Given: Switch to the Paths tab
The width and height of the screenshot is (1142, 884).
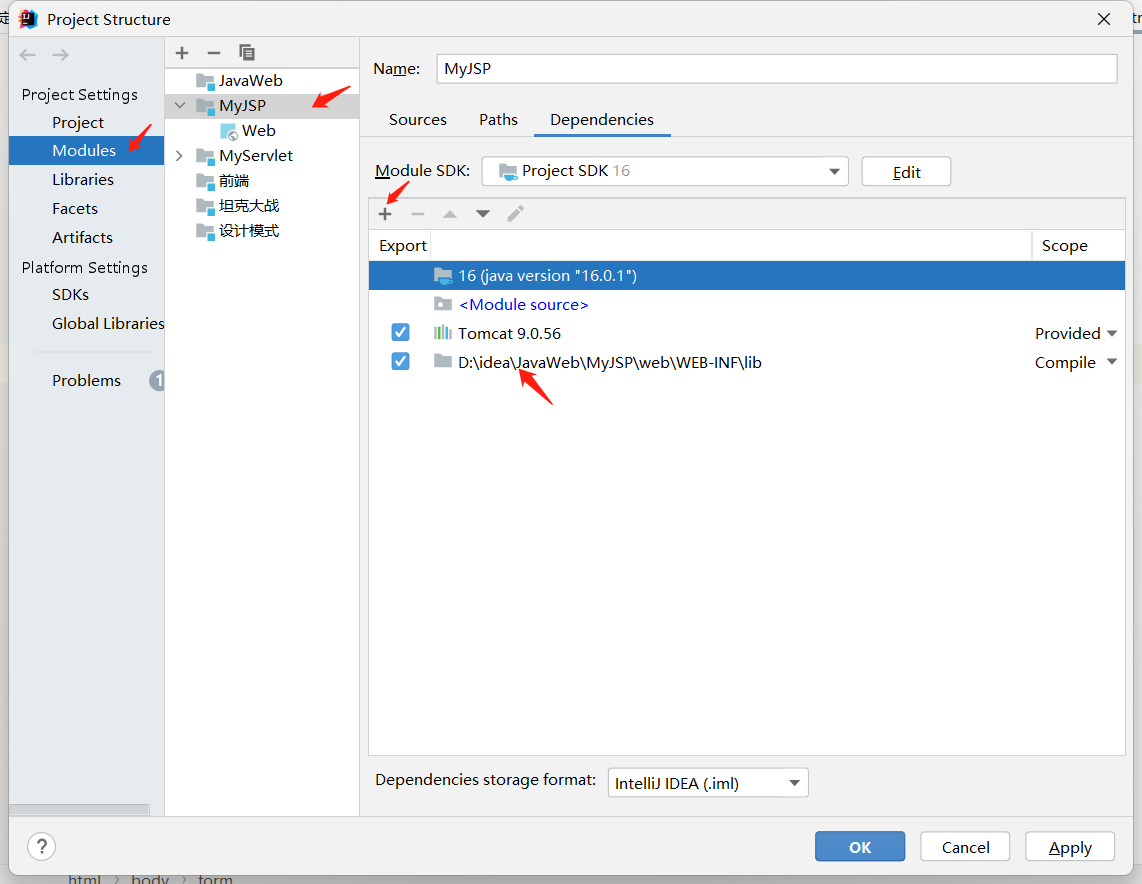Looking at the screenshot, I should point(498,119).
